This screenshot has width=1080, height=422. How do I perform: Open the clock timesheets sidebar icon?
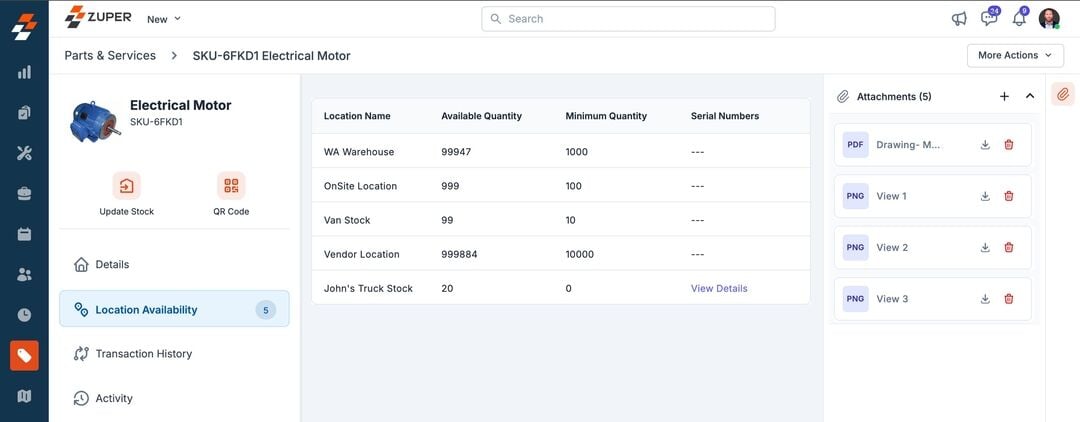pos(24,315)
